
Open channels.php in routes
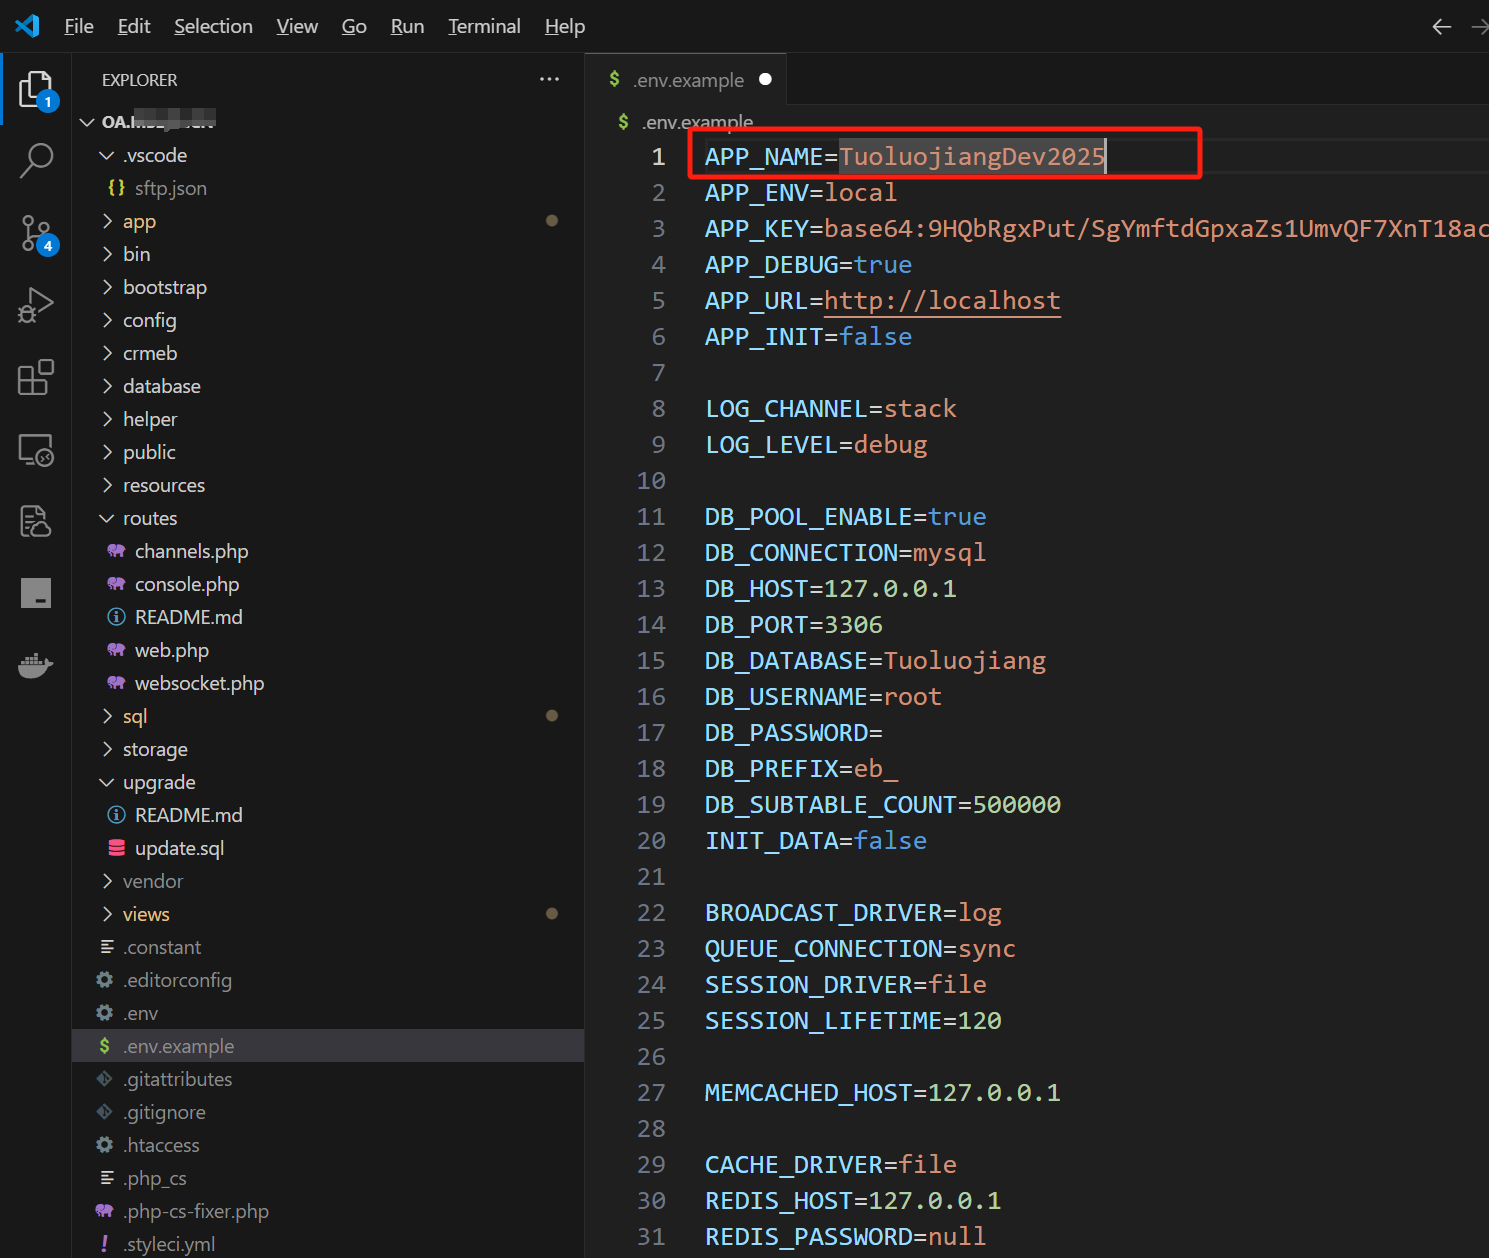coord(328,551)
